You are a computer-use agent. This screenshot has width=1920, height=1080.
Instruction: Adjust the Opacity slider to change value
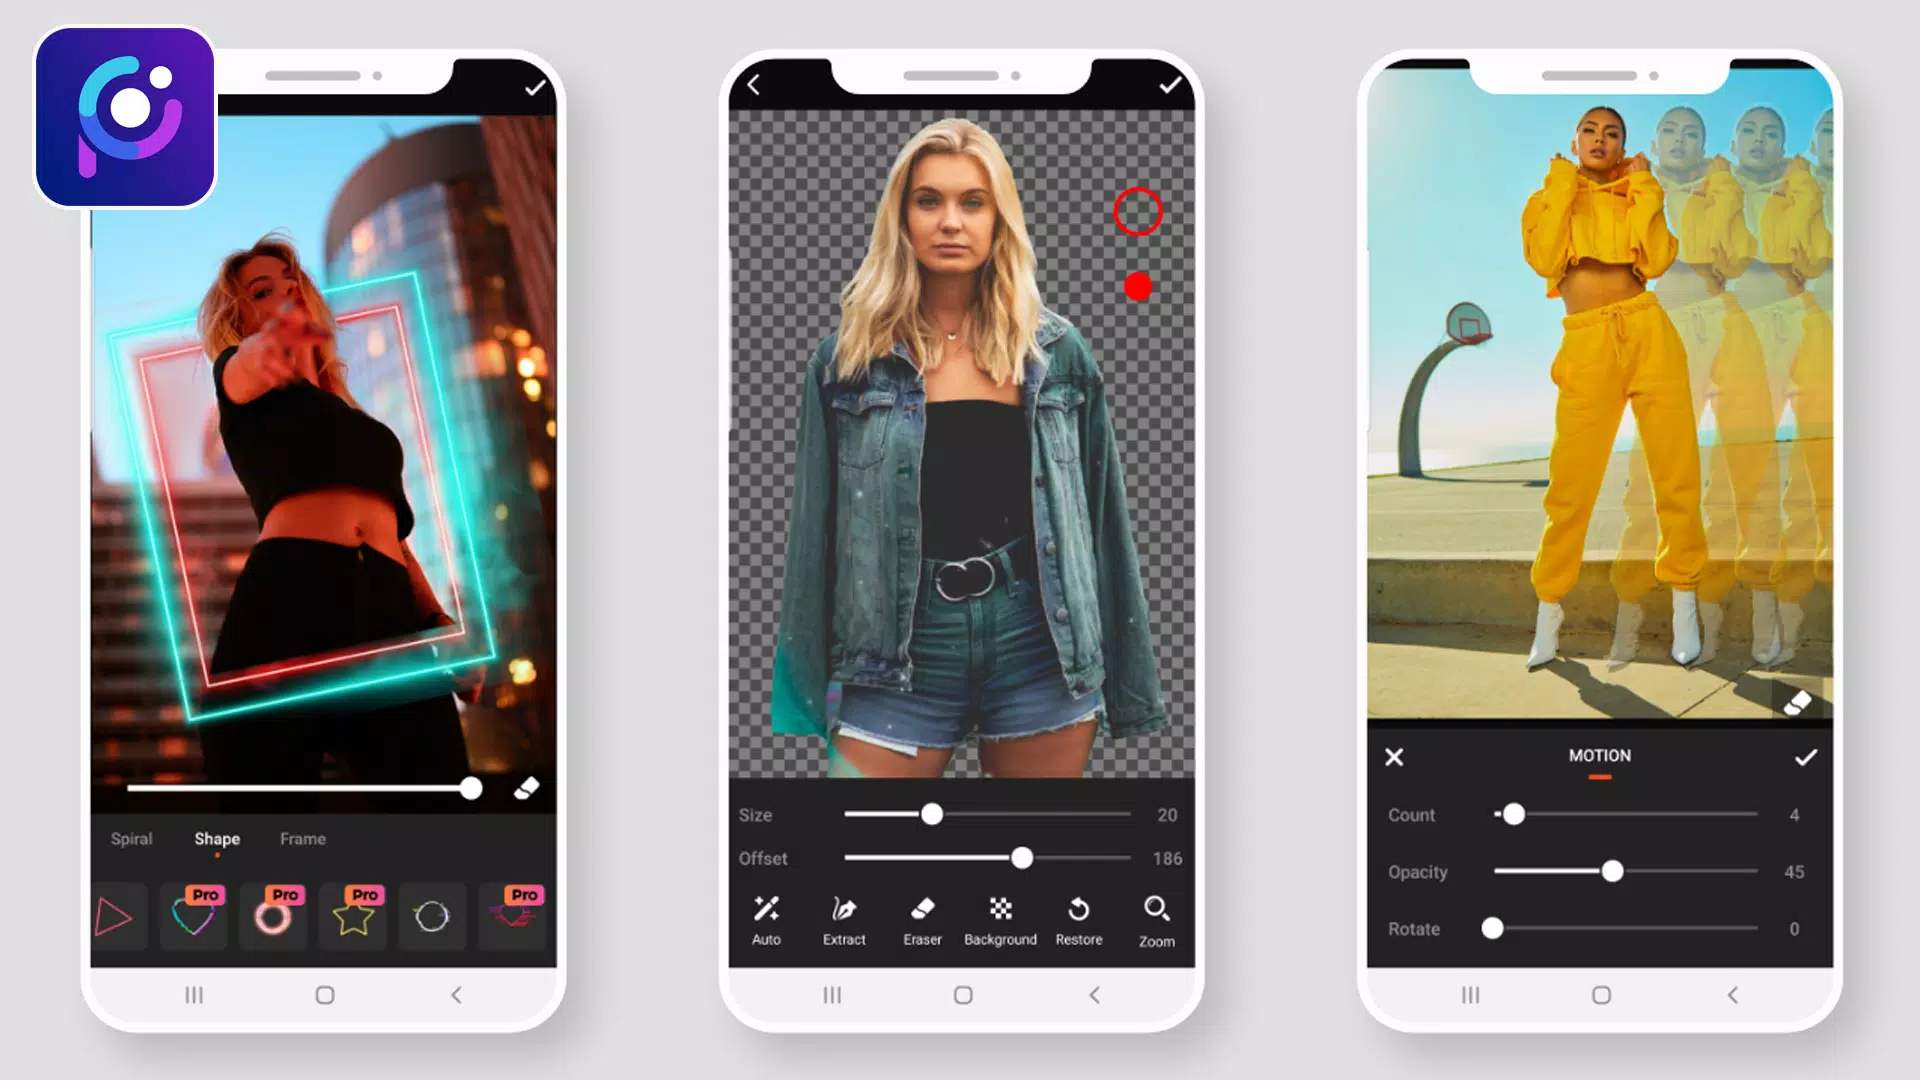[x=1610, y=870]
